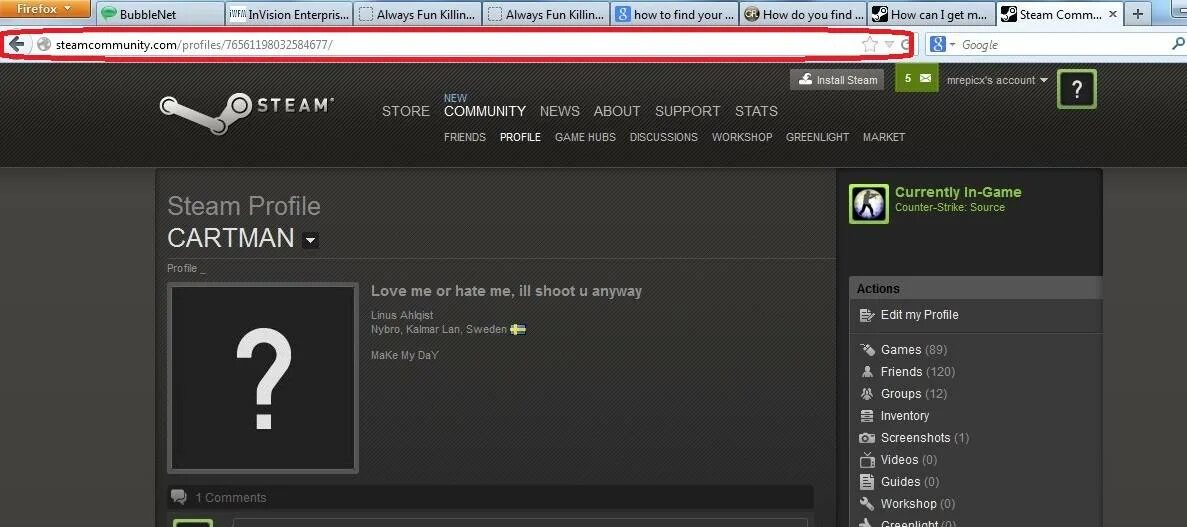Open the Firefox menu button

point(45,9)
